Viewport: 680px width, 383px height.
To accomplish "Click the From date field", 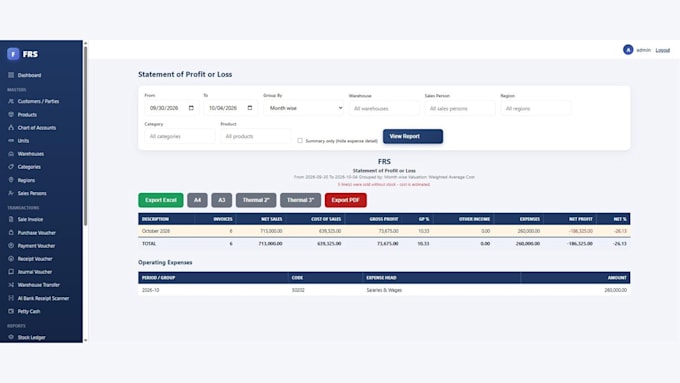I will coord(172,108).
